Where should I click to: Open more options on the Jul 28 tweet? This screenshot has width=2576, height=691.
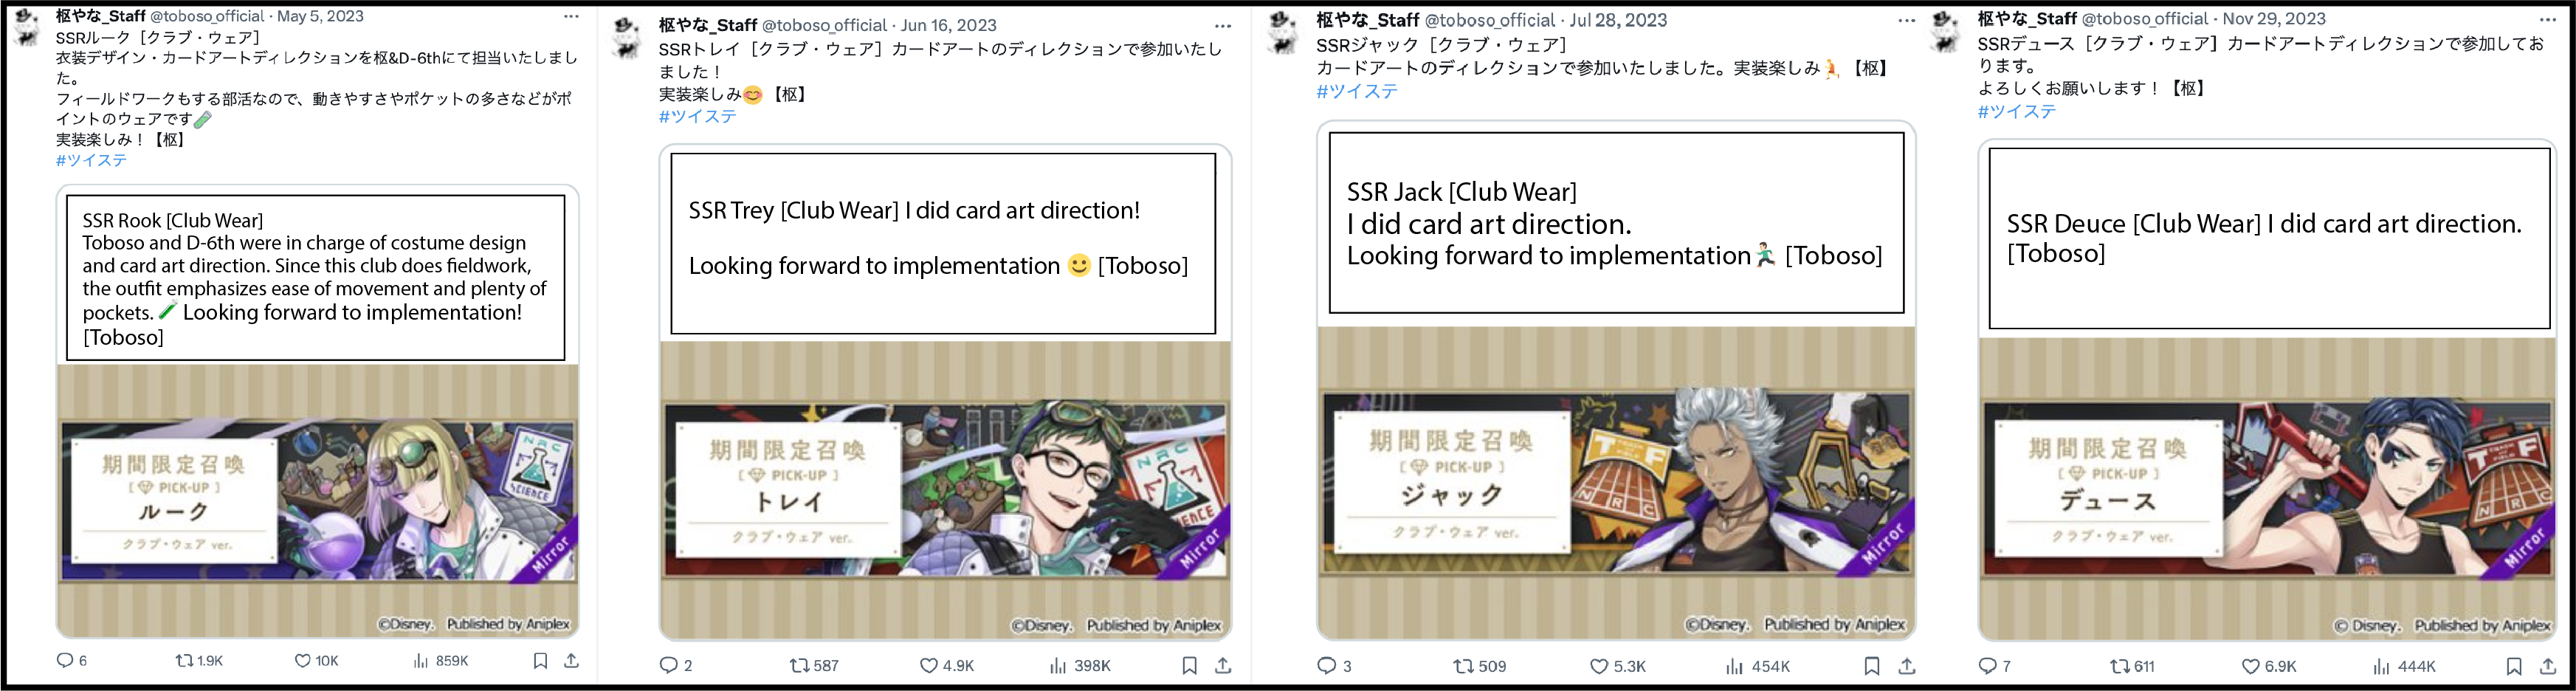pos(1907,20)
